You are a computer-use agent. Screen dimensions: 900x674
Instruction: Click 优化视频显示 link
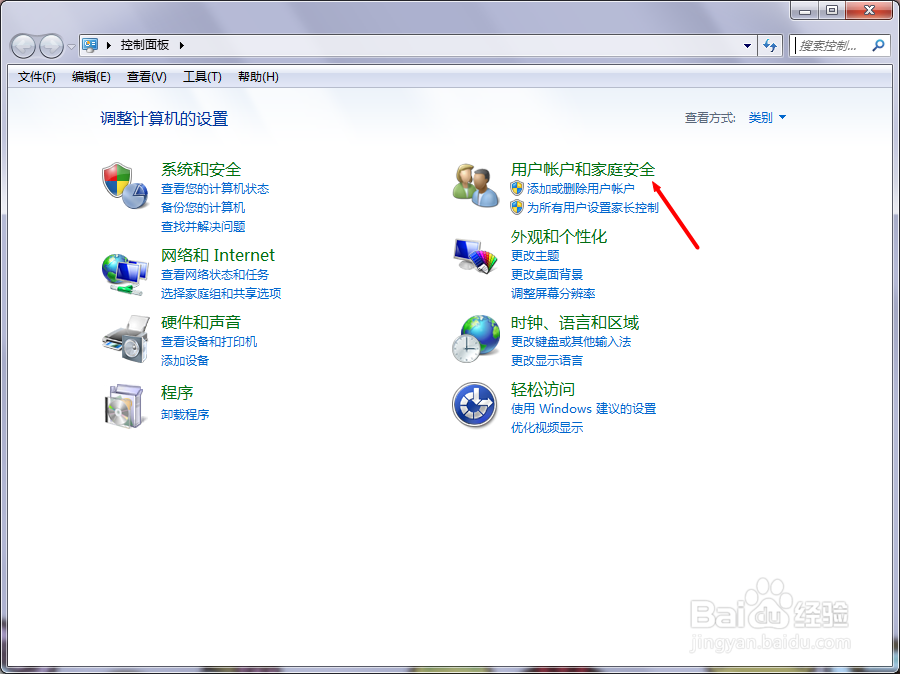coord(547,428)
